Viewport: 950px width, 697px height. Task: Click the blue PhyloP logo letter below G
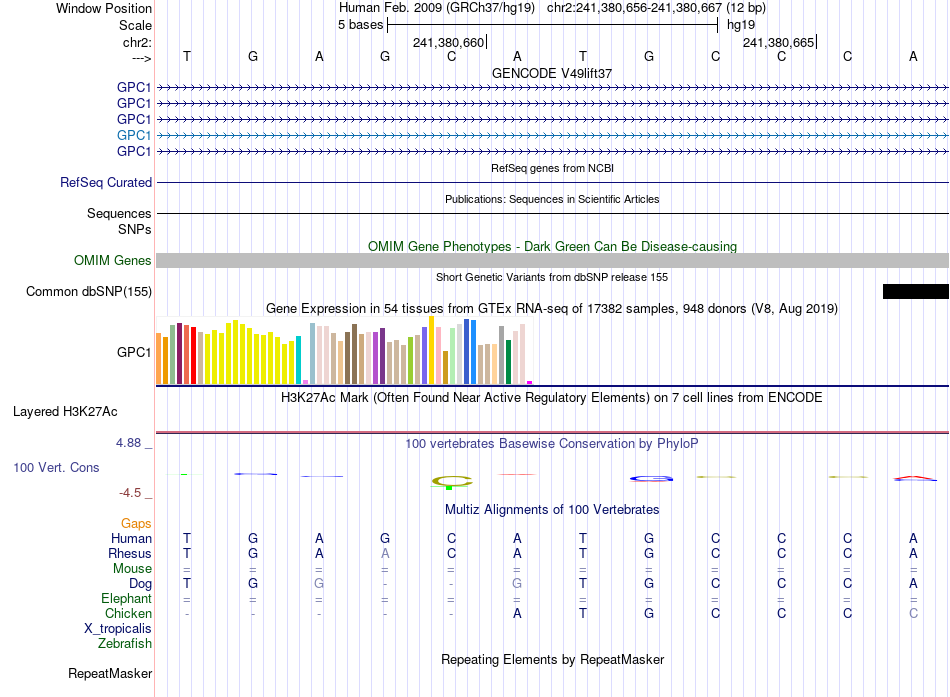pos(651,479)
